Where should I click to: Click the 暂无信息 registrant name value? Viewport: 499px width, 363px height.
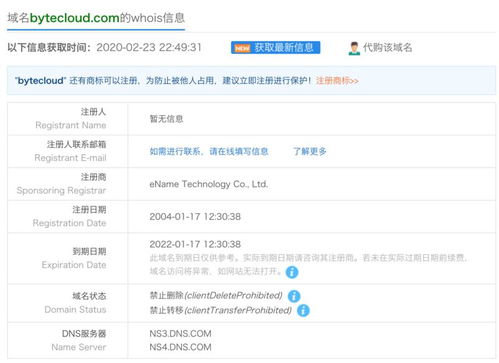click(x=166, y=119)
